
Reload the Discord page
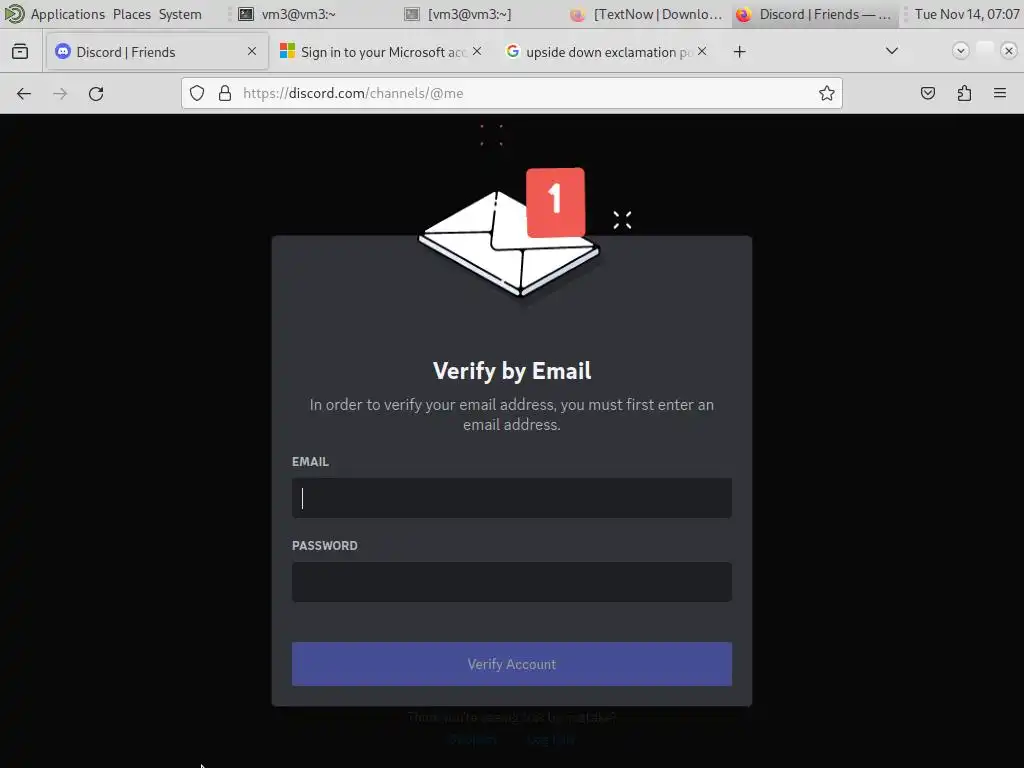pos(96,93)
